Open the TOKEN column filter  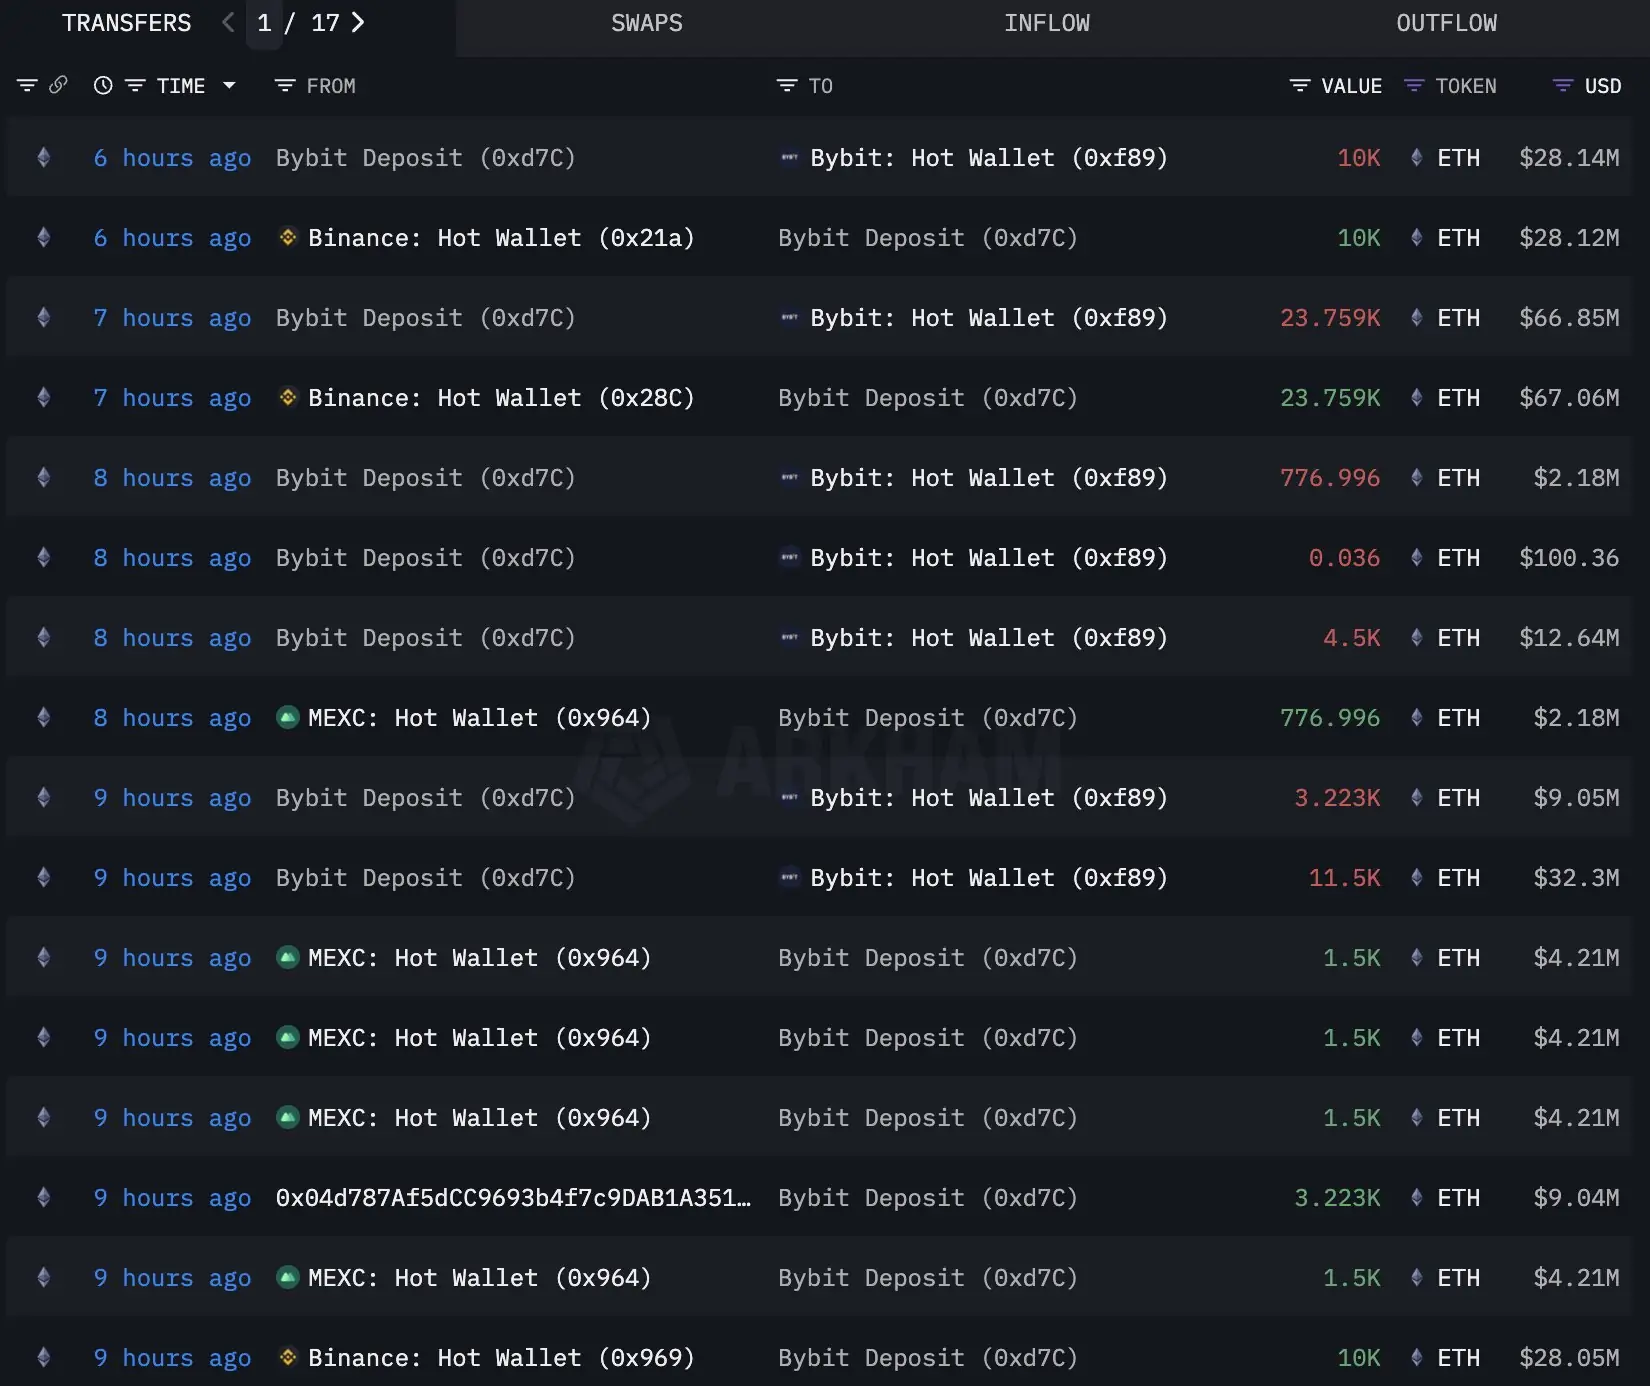(x=1414, y=86)
